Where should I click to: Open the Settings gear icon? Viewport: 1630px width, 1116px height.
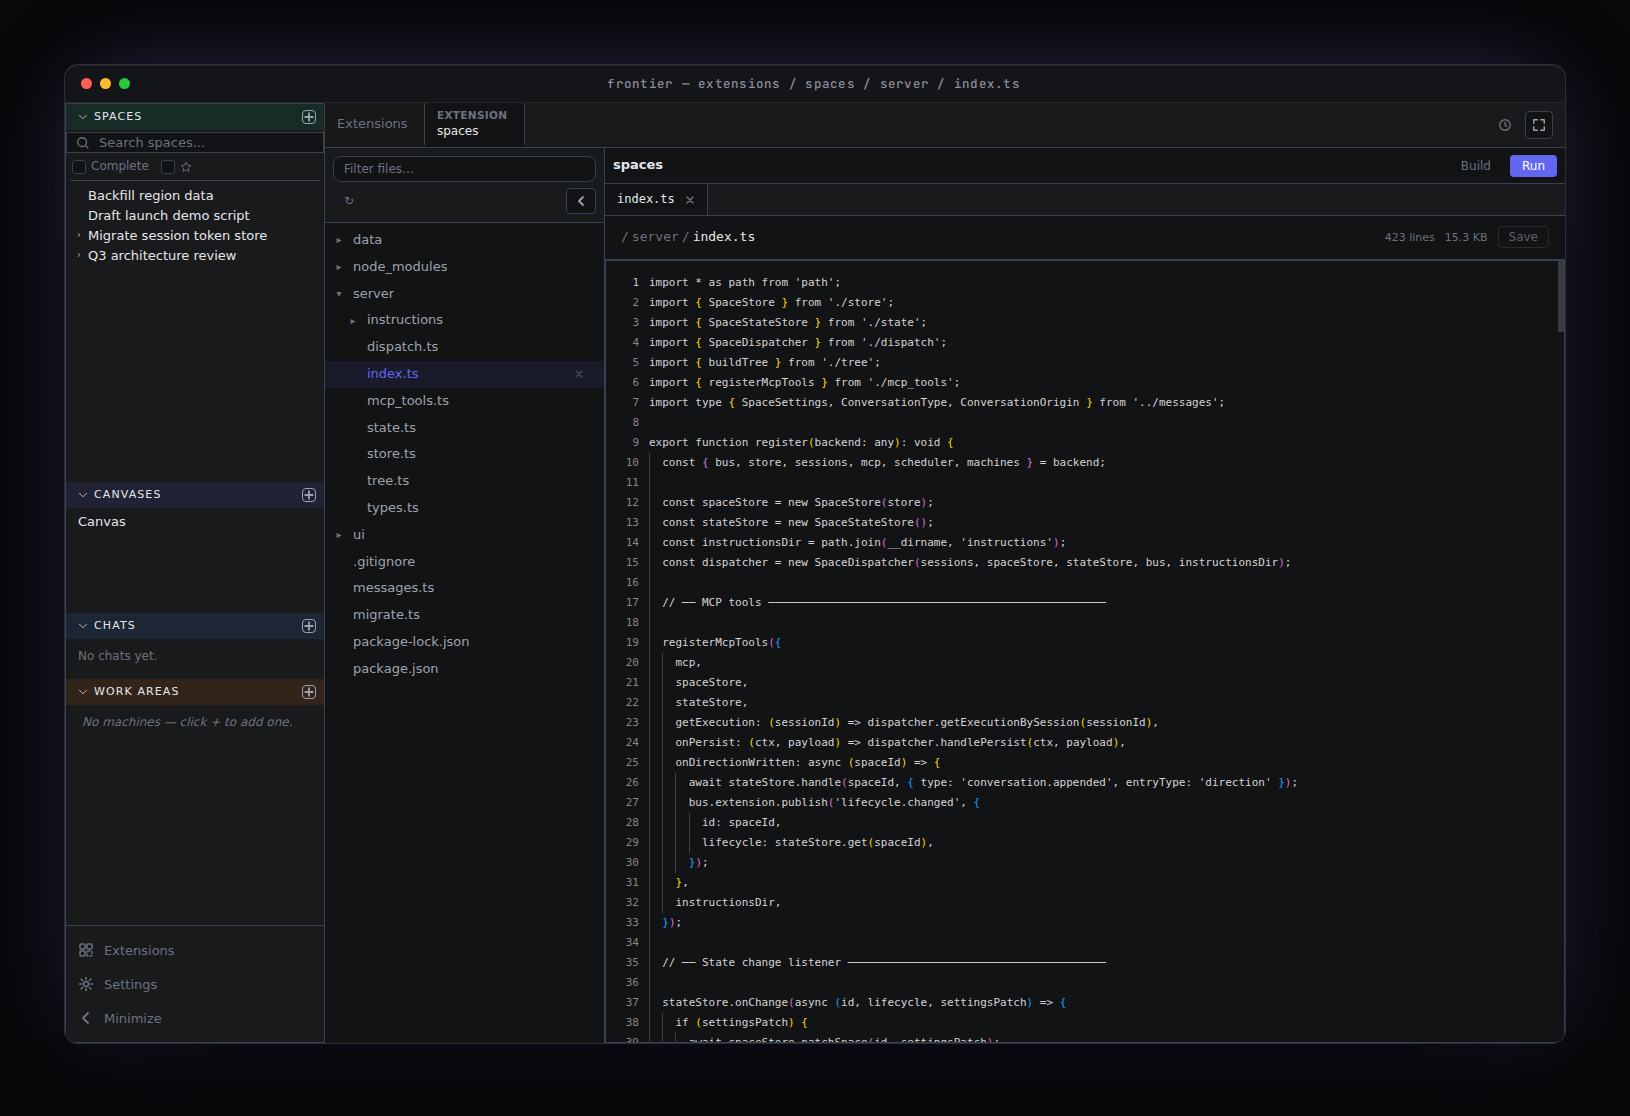[86, 984]
